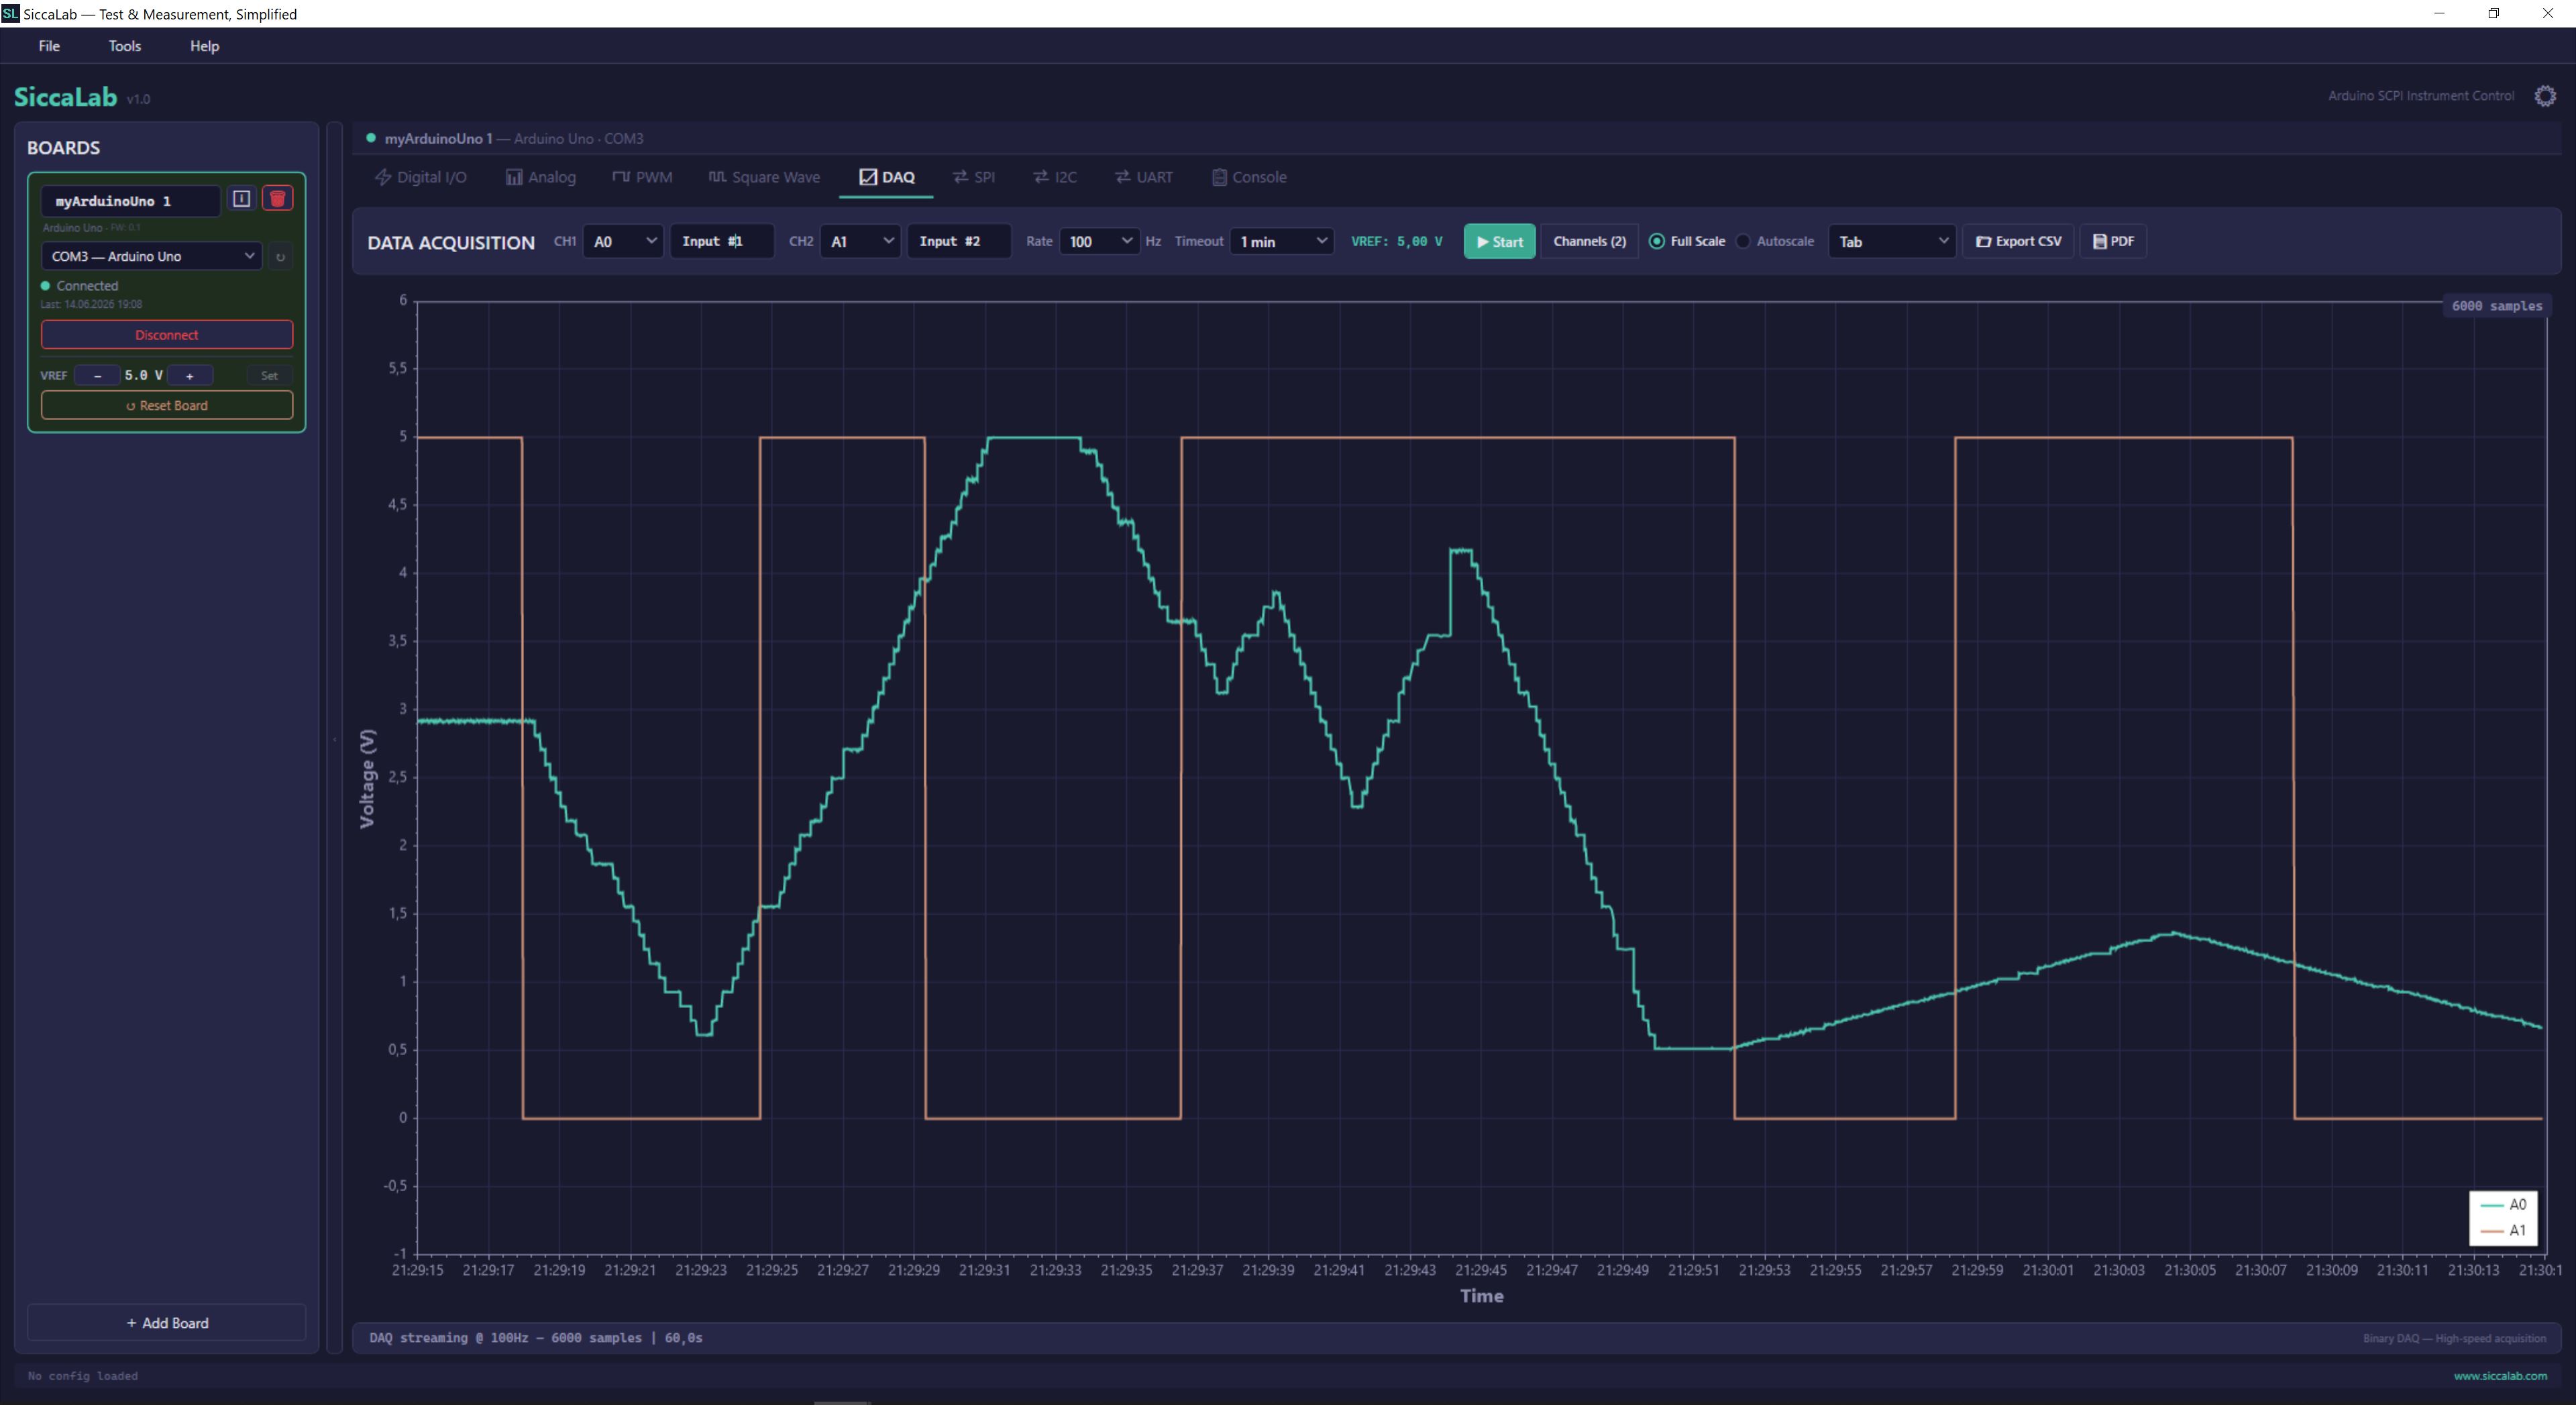2576x1405 pixels.
Task: Decrease VREF with minus button
Action: coord(97,376)
